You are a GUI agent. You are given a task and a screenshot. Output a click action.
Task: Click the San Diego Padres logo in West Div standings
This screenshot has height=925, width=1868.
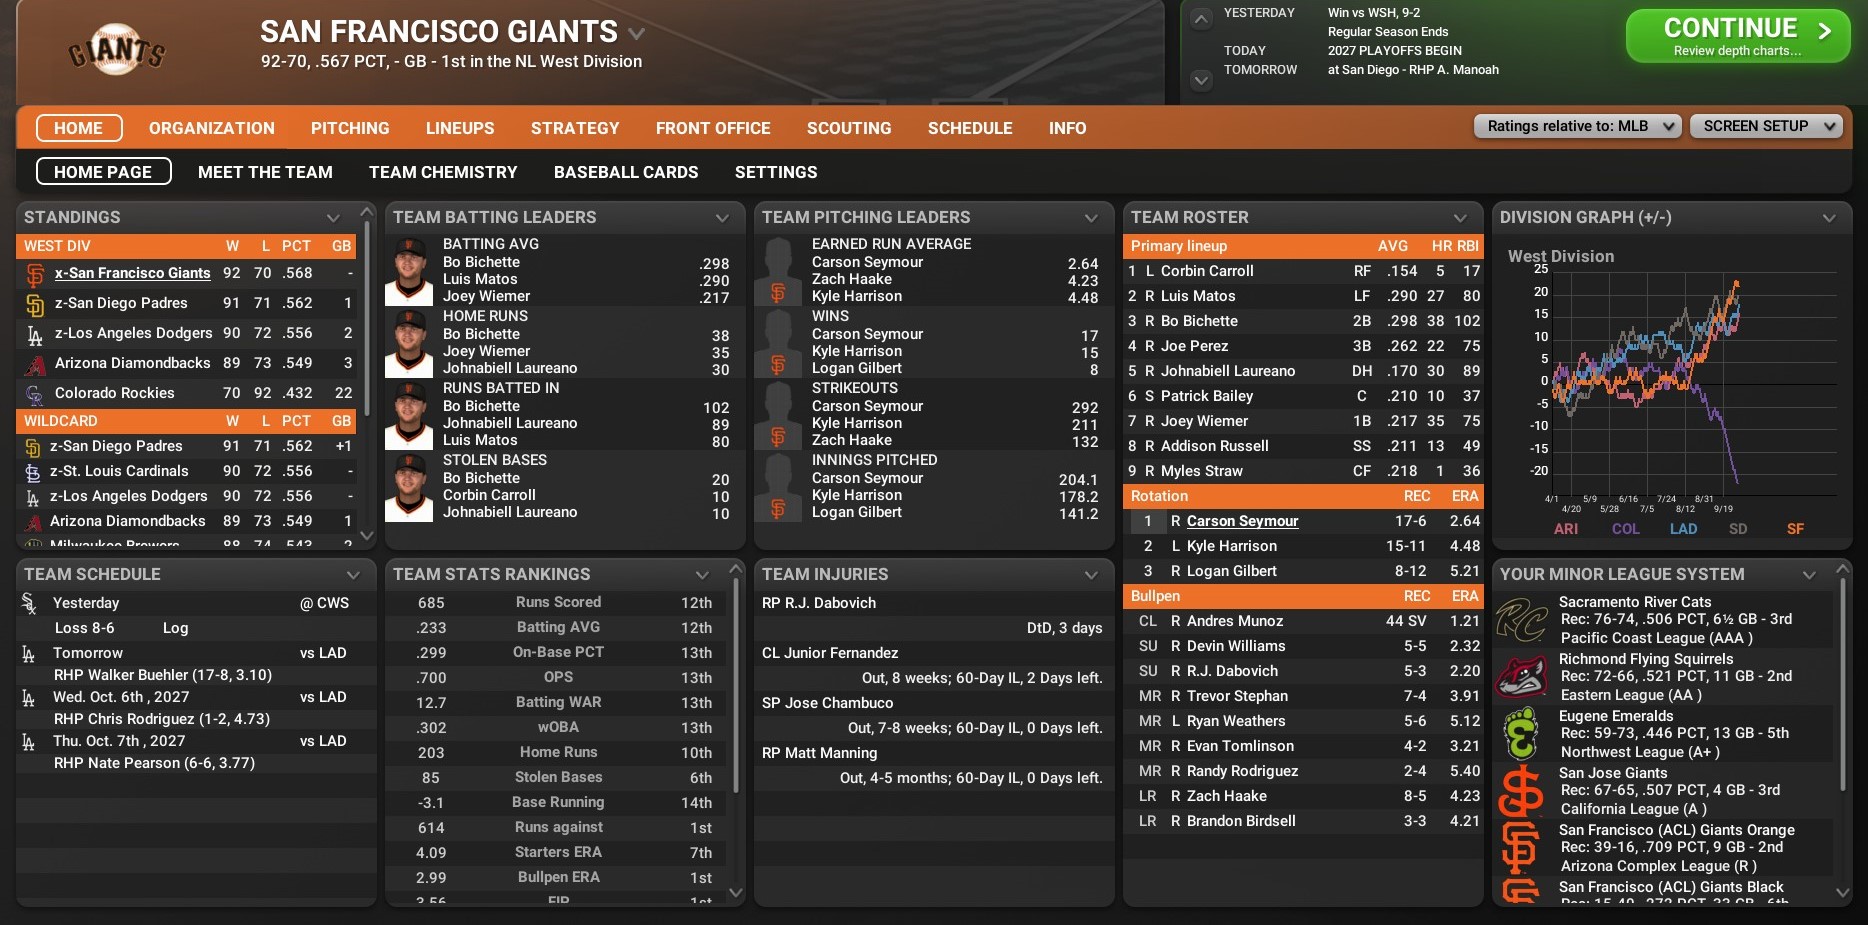pyautogui.click(x=35, y=304)
